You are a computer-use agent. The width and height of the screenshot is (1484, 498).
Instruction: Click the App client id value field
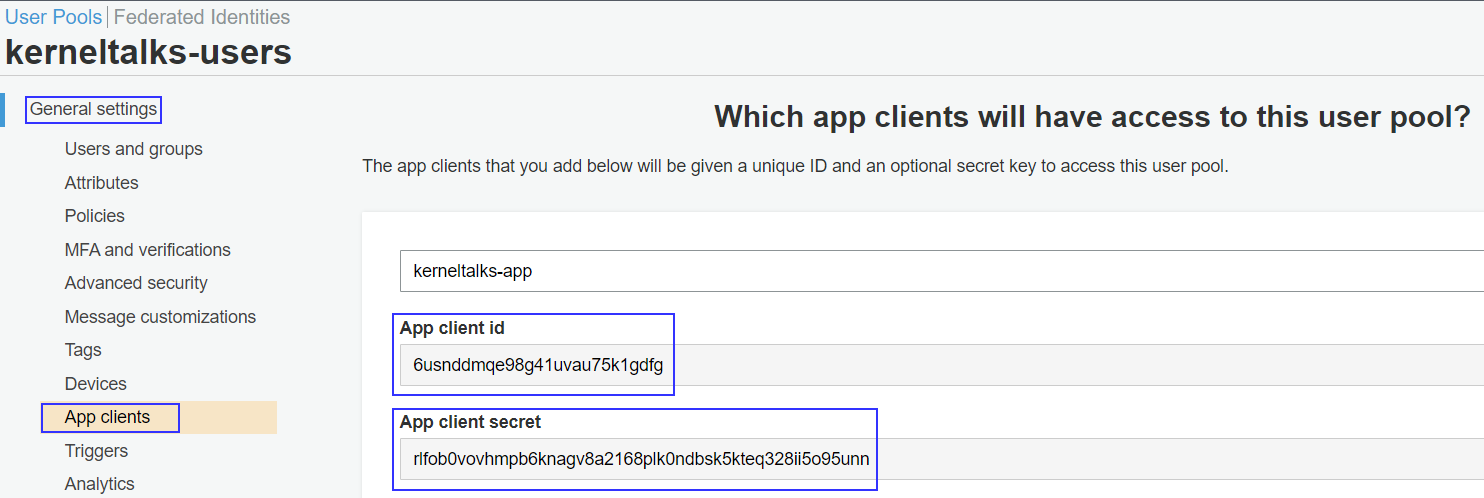pyautogui.click(x=941, y=365)
